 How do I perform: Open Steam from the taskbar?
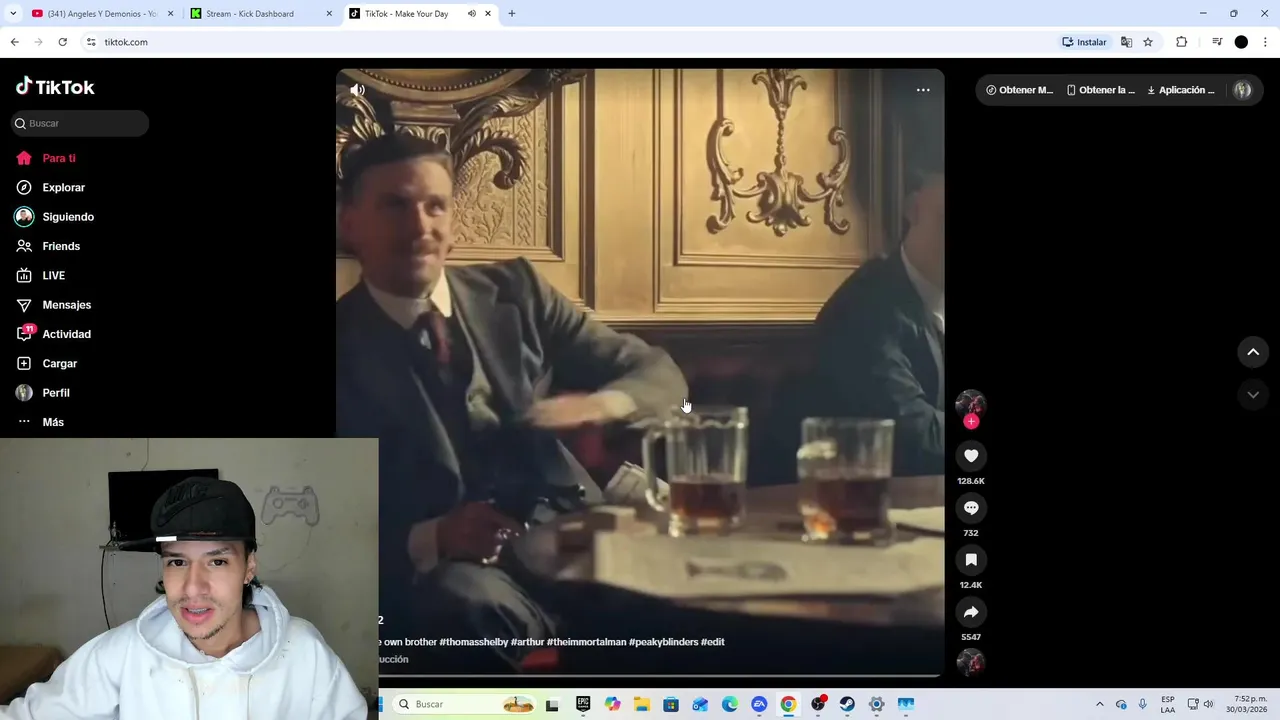point(847,704)
